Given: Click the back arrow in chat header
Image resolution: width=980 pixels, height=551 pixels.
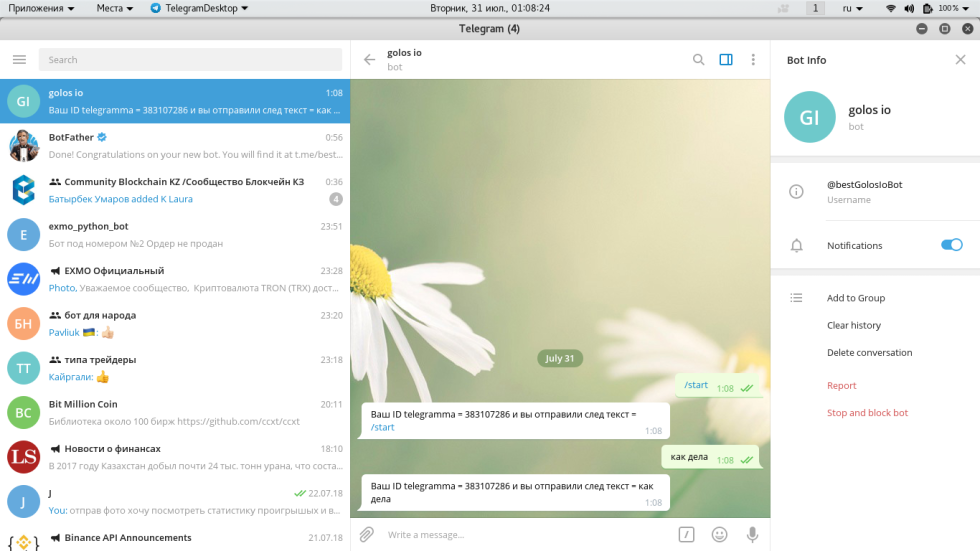Looking at the screenshot, I should [369, 59].
